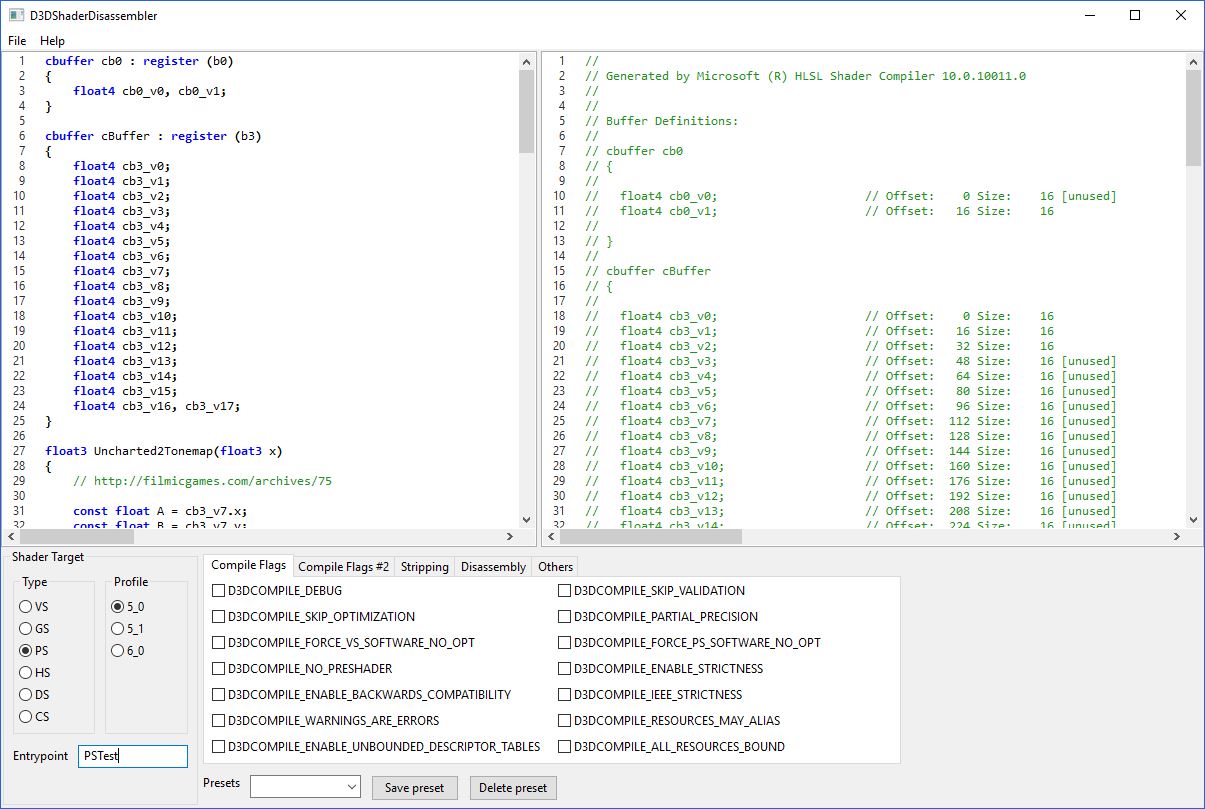1205x809 pixels.
Task: Open the Presets dropdown
Action: click(305, 787)
